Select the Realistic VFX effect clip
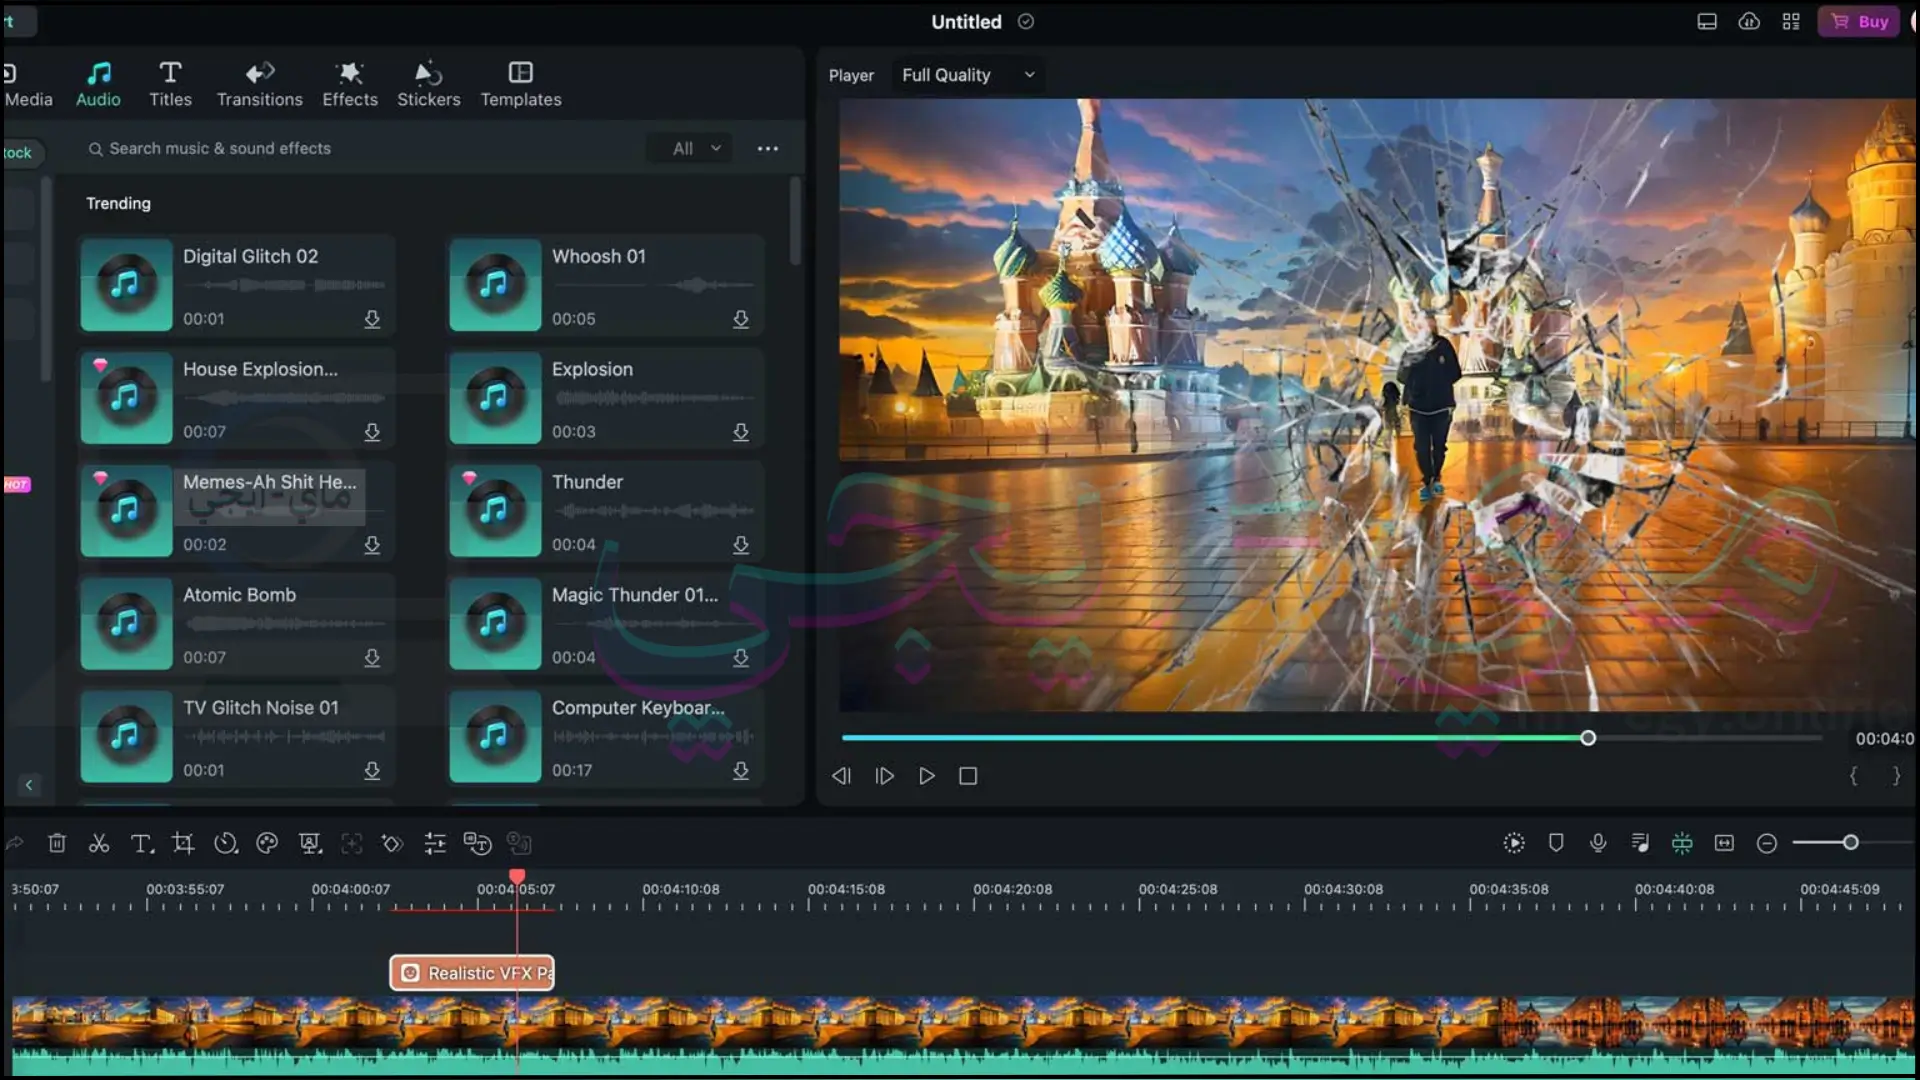Viewport: 1920px width, 1080px height. 472,973
